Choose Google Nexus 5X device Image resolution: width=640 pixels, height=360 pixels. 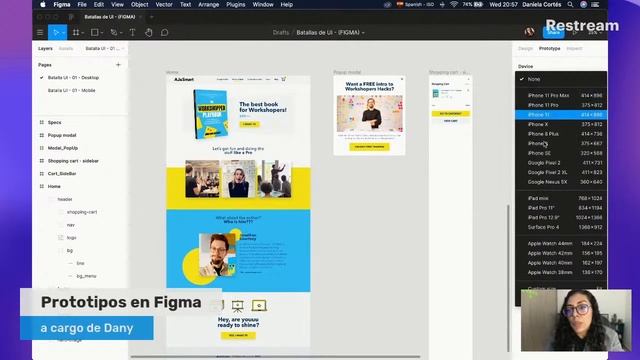point(561,182)
